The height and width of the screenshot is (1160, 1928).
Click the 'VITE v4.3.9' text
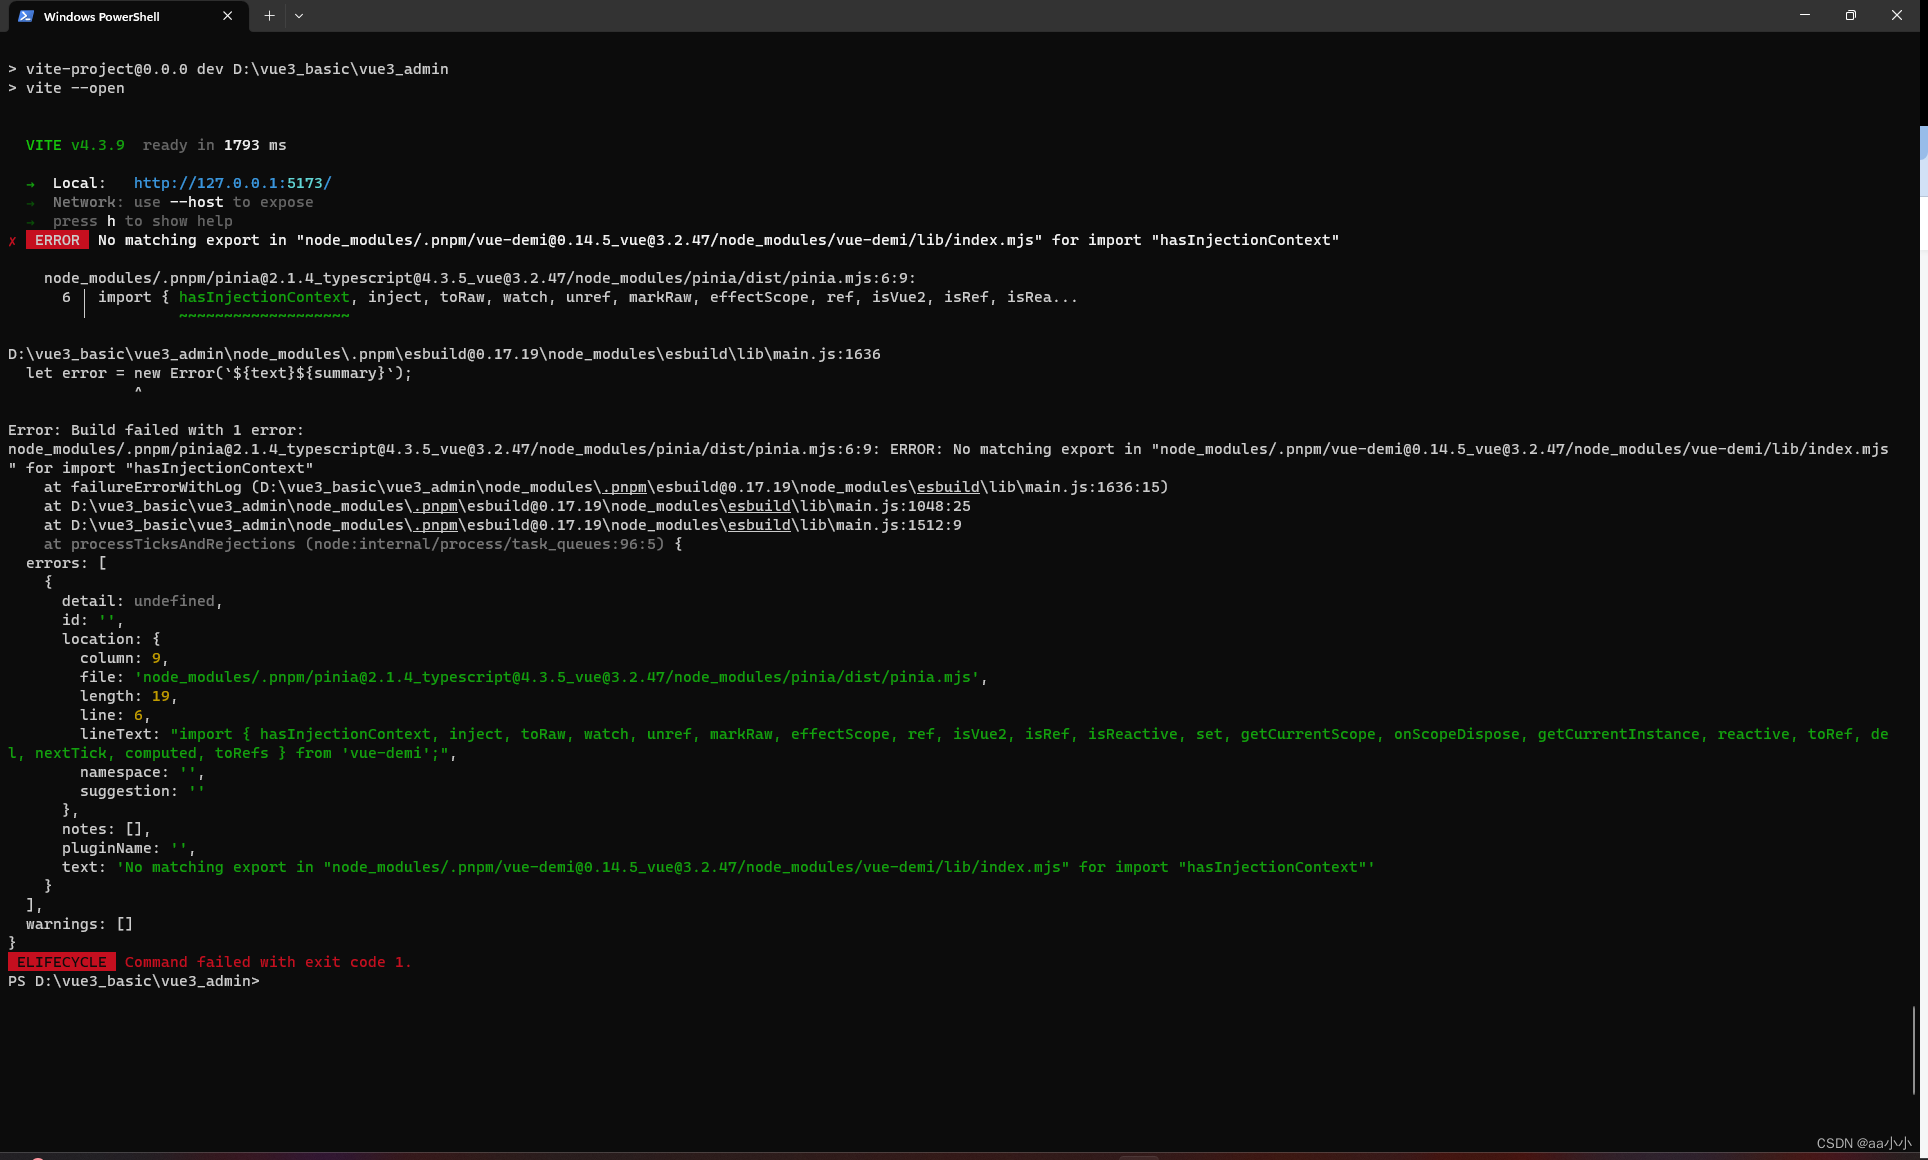point(75,145)
